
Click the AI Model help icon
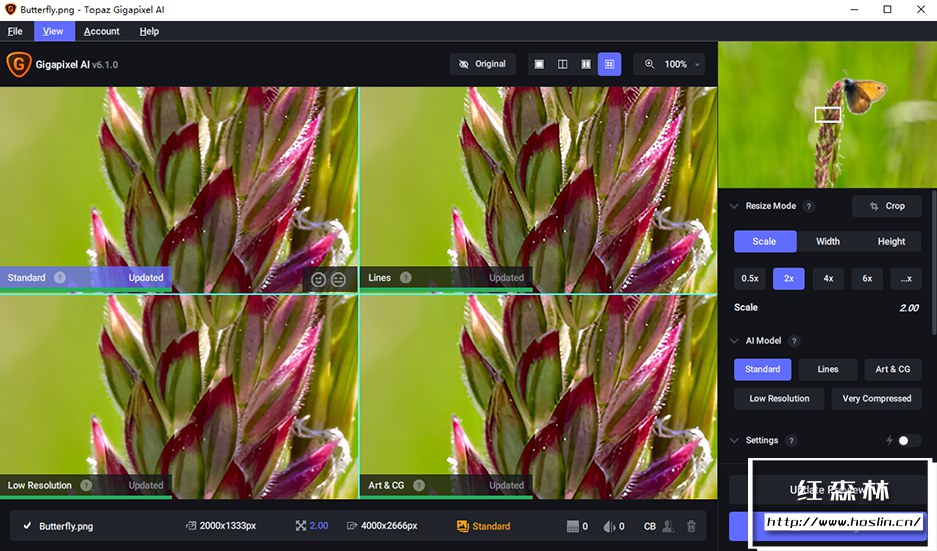click(794, 341)
